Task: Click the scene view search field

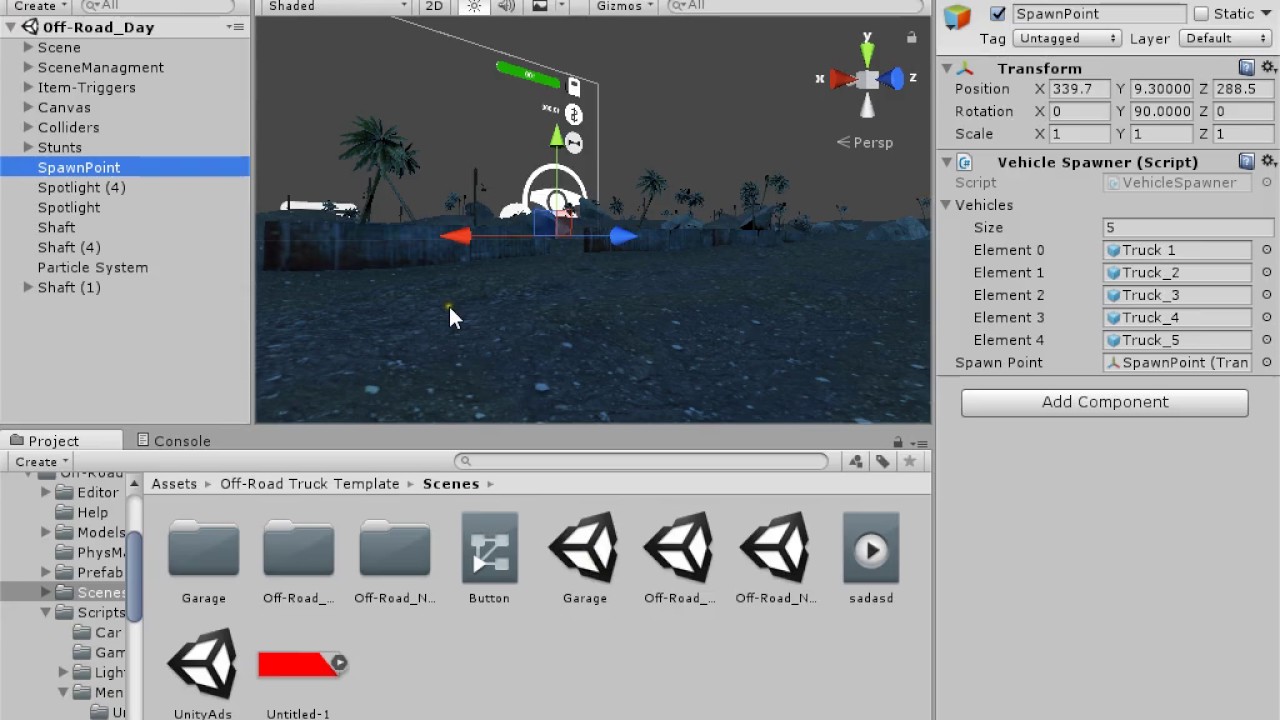Action: [795, 6]
